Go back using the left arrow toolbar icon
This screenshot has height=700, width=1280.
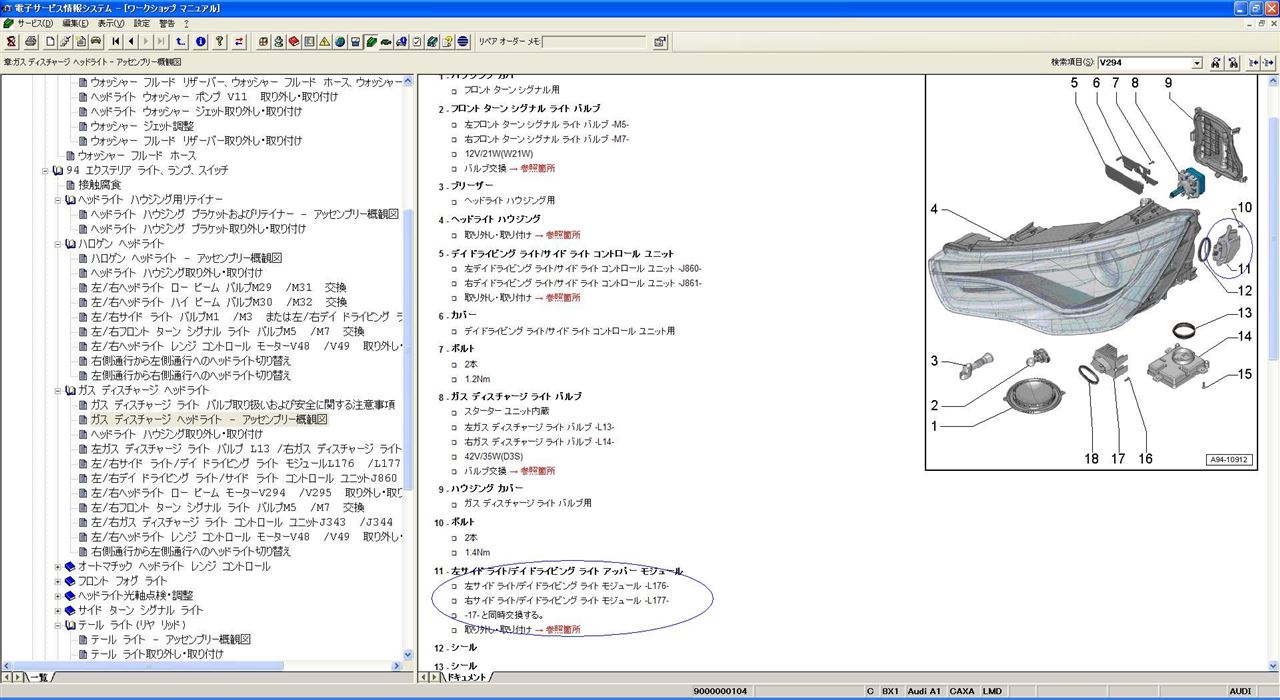click(x=131, y=42)
